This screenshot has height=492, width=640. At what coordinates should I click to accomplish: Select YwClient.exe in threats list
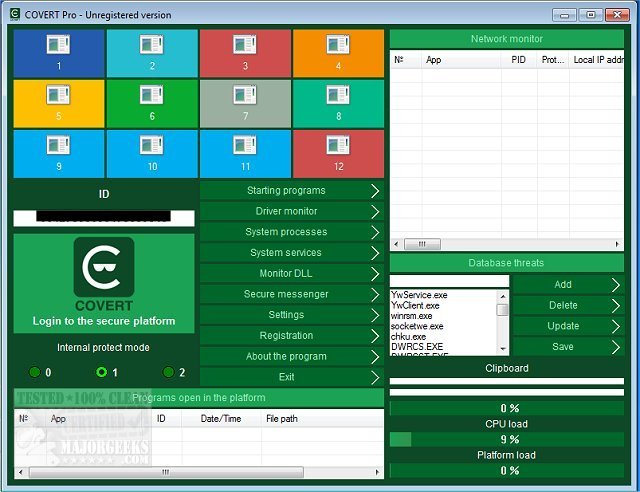(415, 305)
